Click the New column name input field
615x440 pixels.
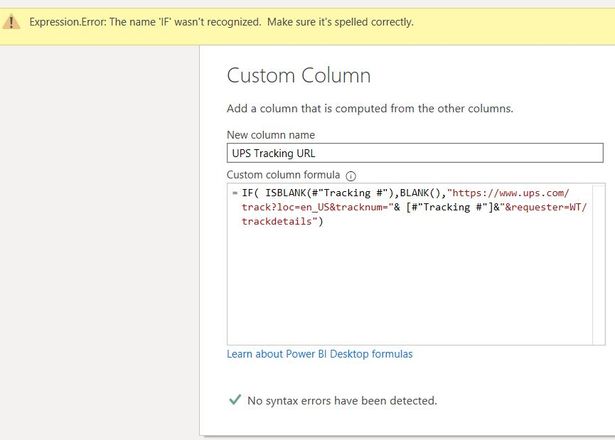coord(415,153)
